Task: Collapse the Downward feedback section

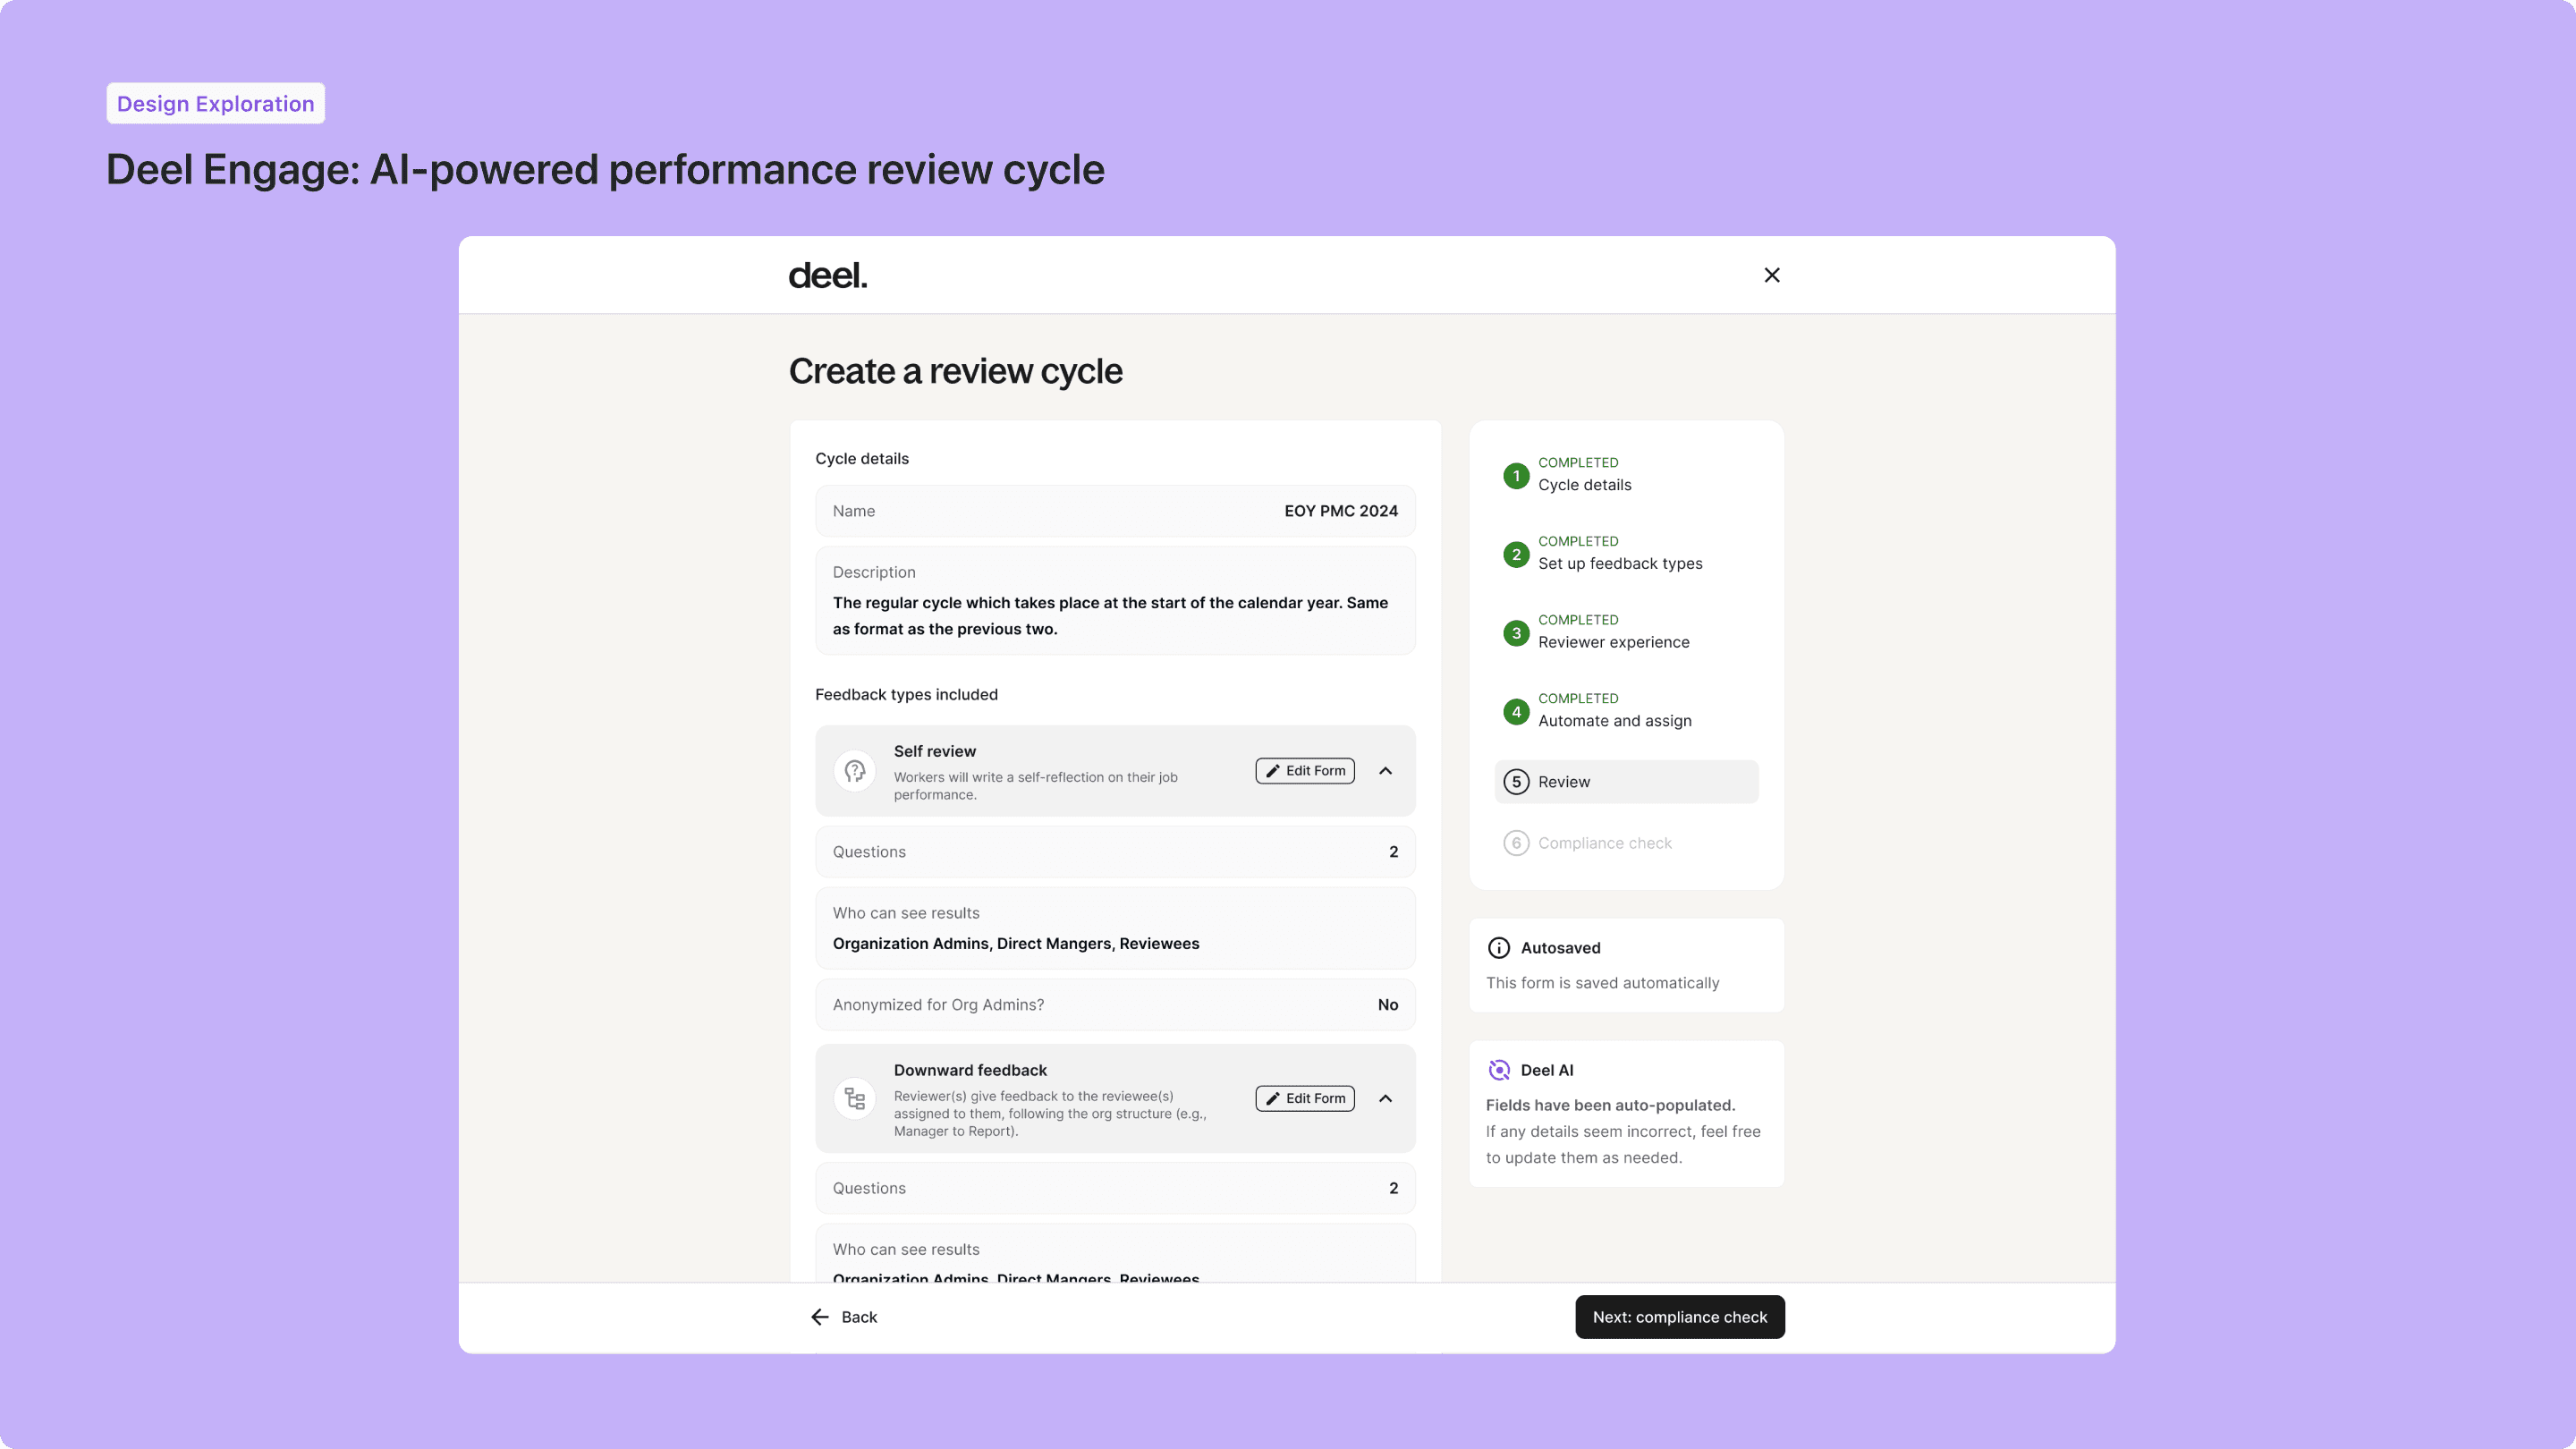Action: 1386,1098
